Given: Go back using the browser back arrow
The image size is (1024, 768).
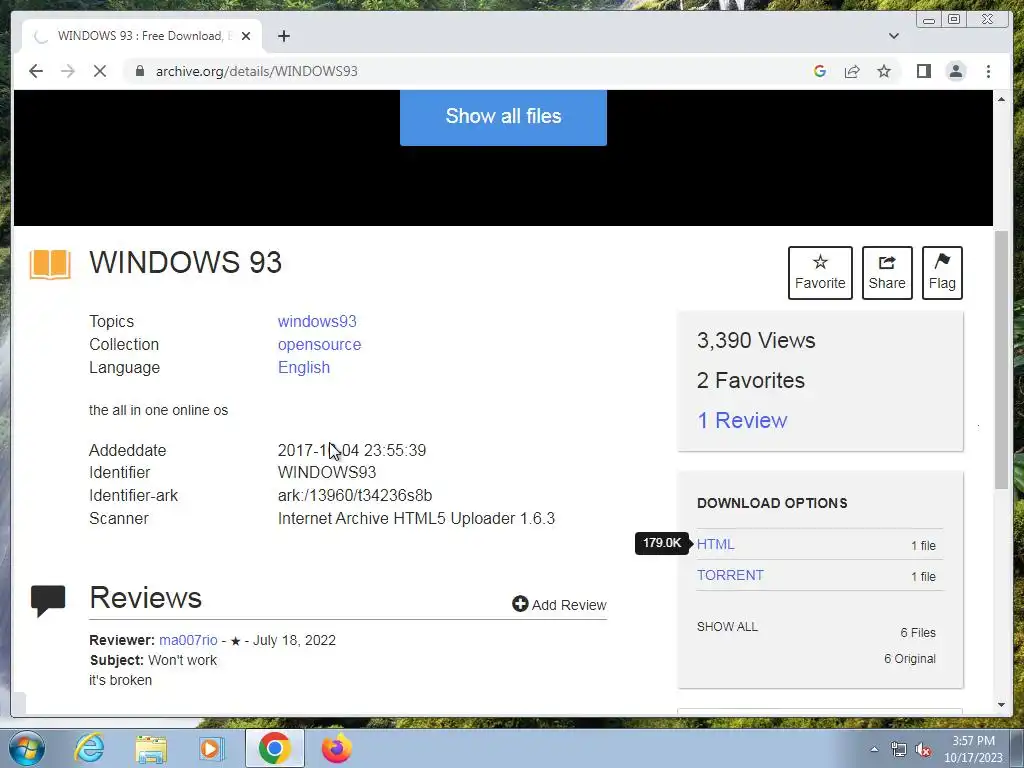Looking at the screenshot, I should click(x=36, y=71).
